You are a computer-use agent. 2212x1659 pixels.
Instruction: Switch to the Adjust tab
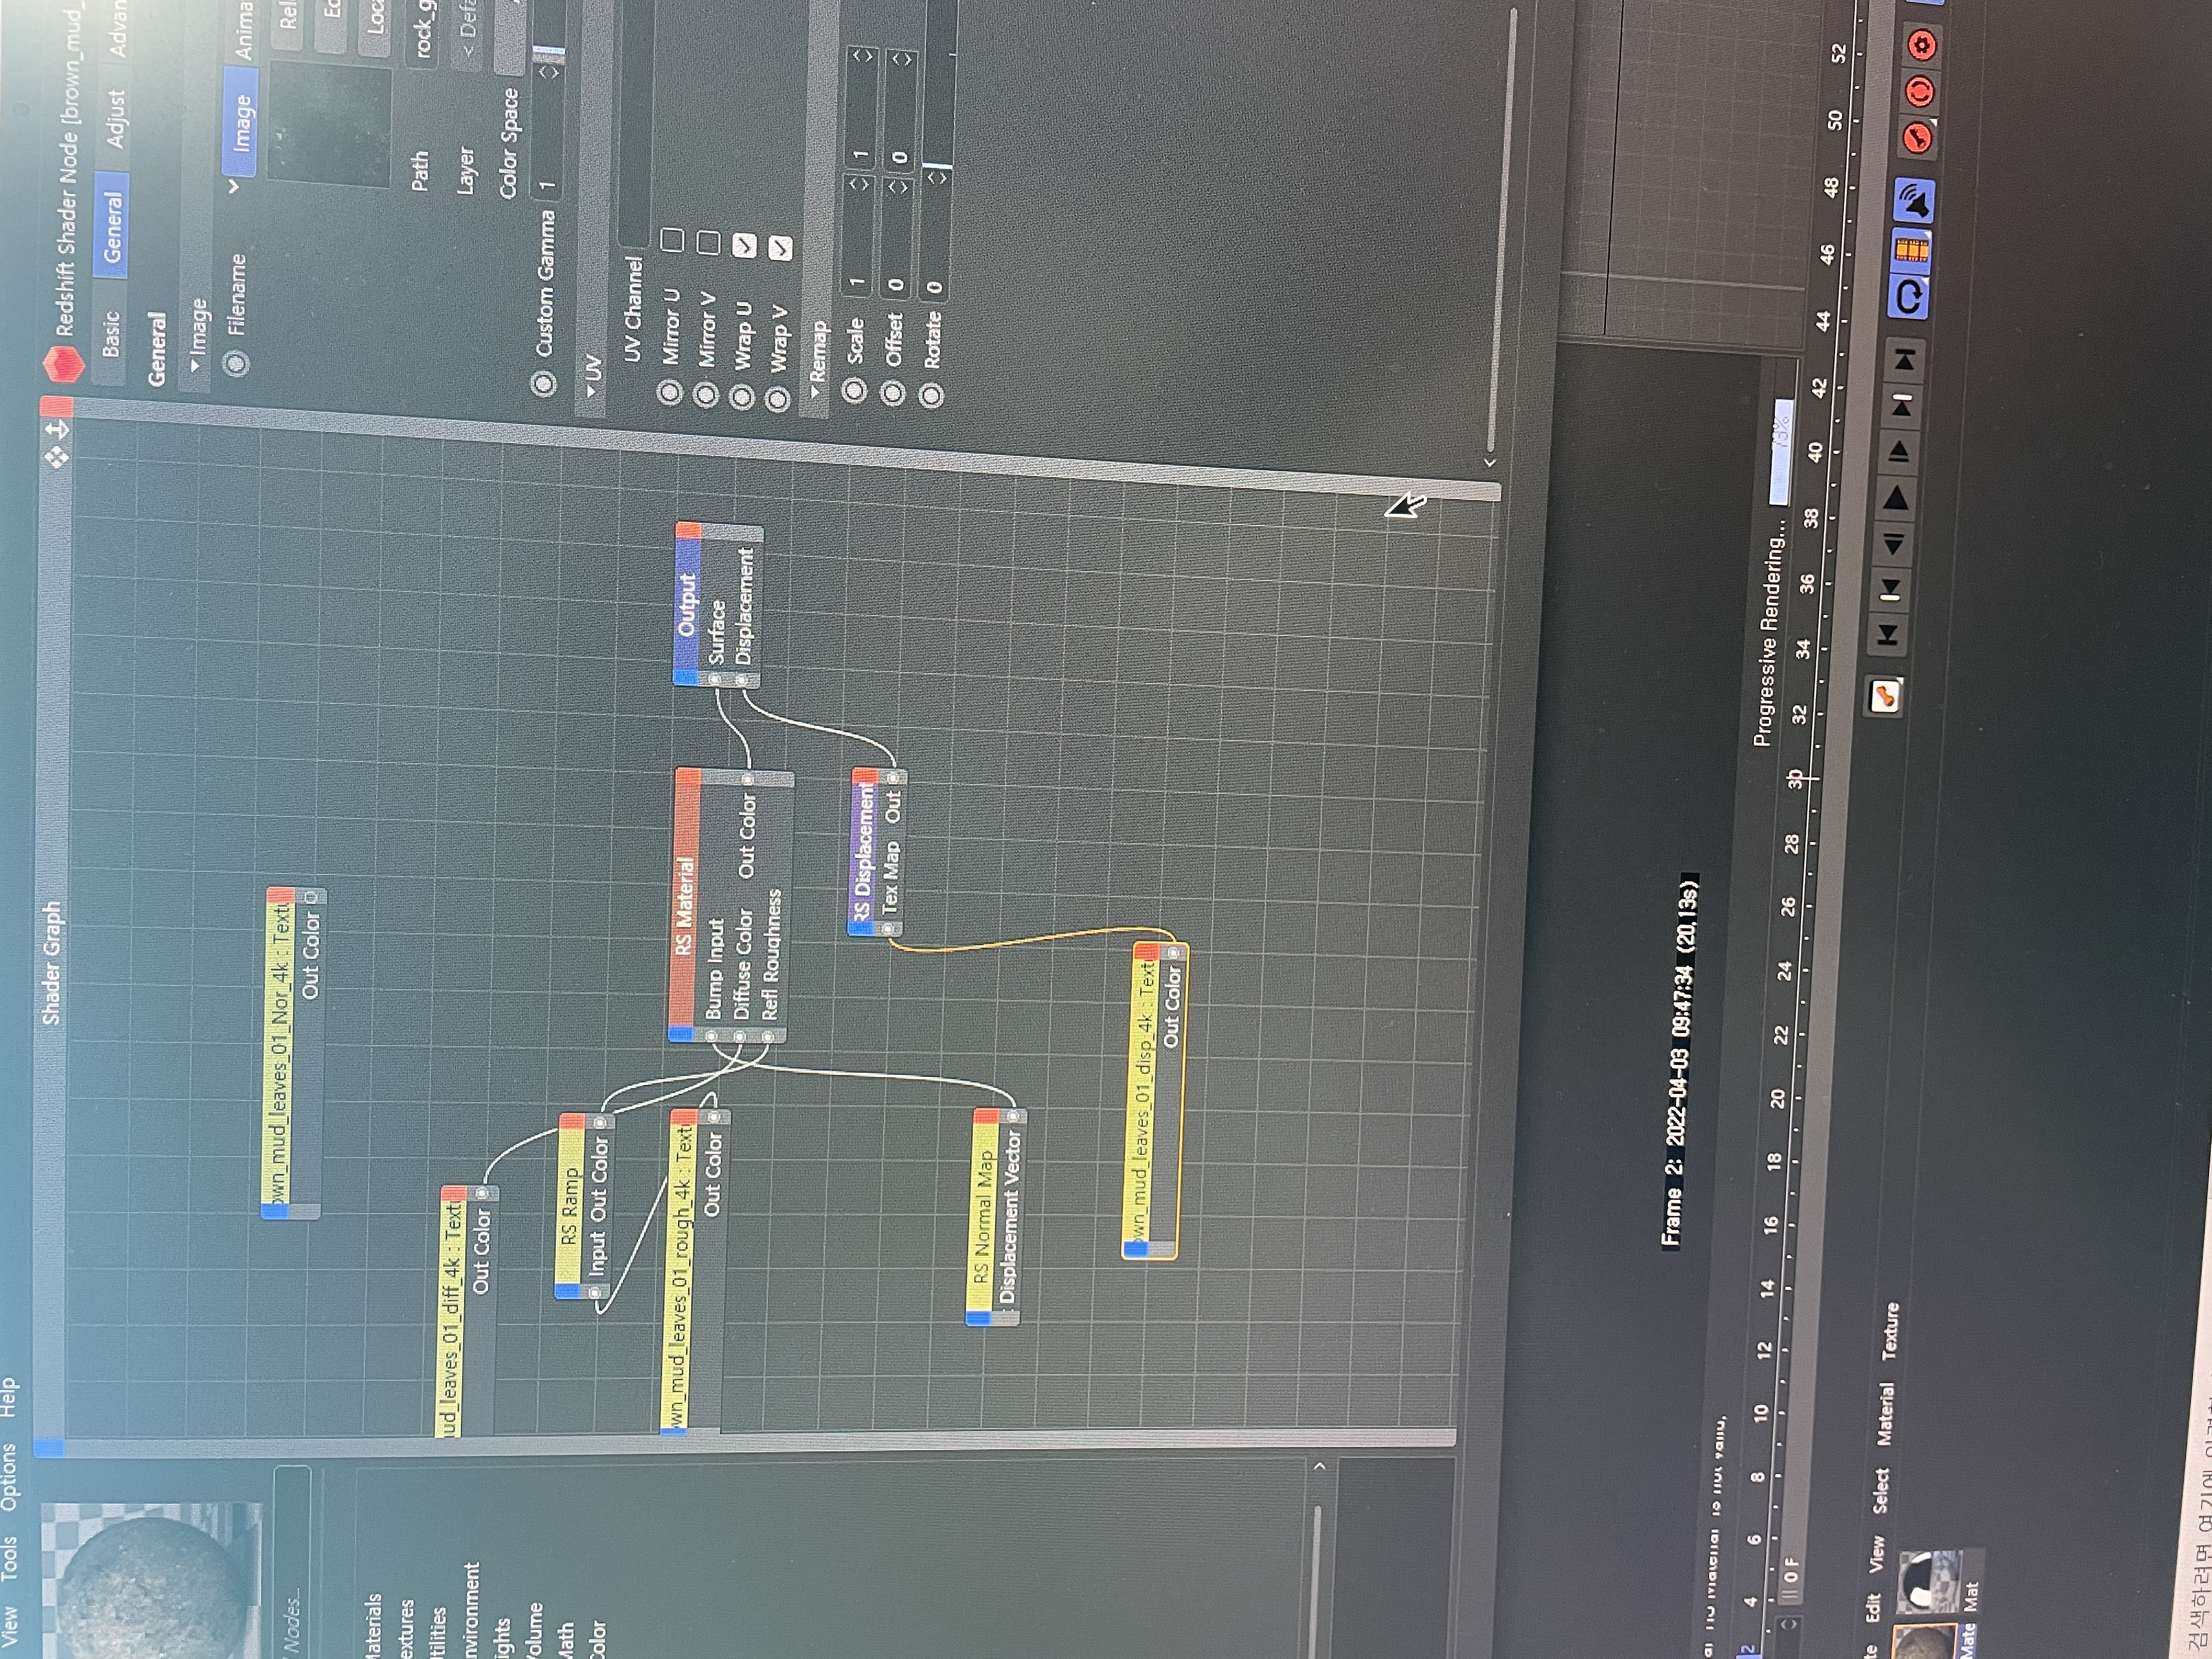click(x=116, y=119)
